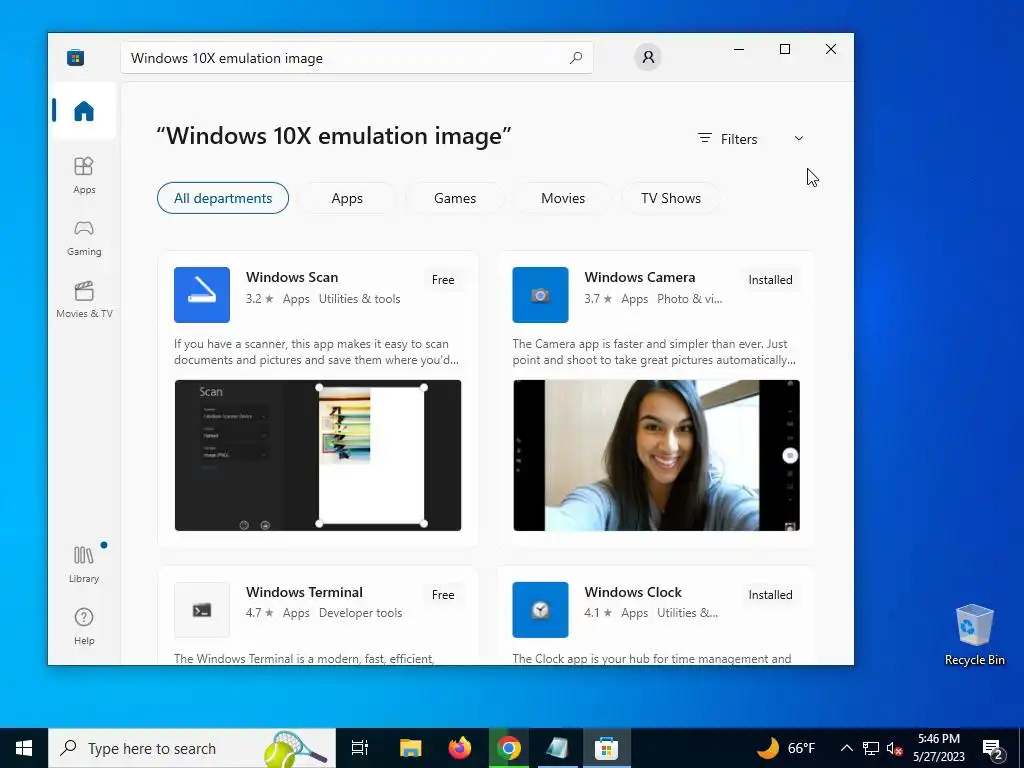The image size is (1024, 768).
Task: Click the muted volume tray icon
Action: tap(893, 748)
